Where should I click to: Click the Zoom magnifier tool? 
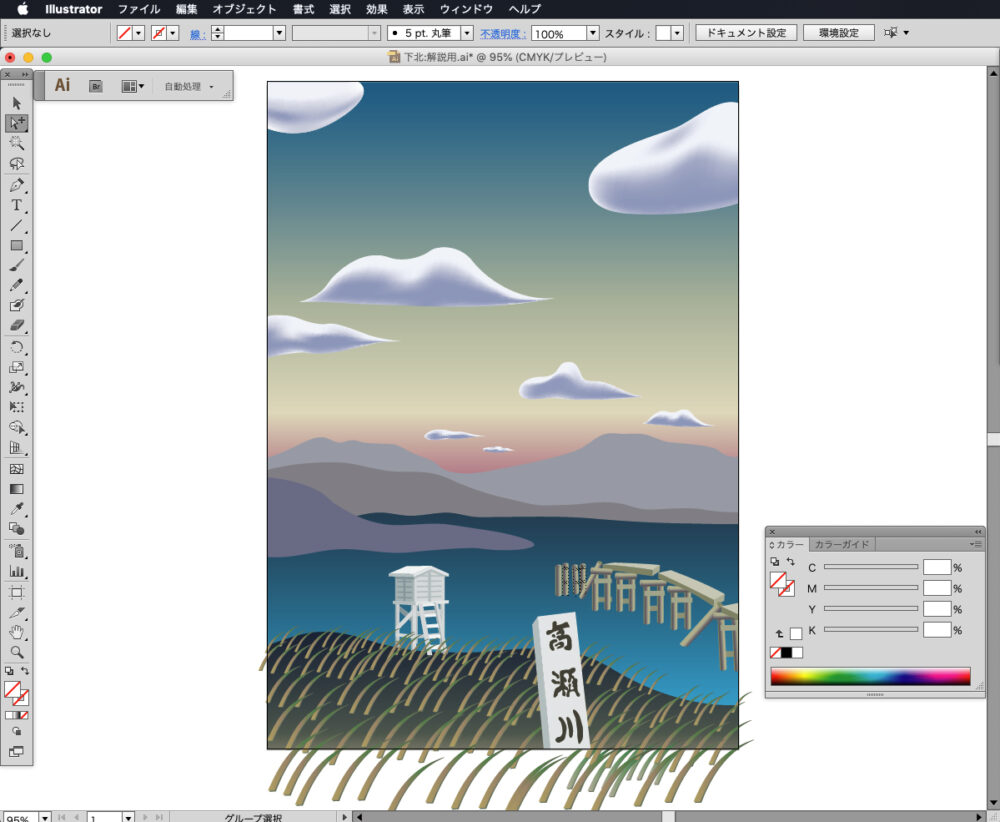point(17,651)
